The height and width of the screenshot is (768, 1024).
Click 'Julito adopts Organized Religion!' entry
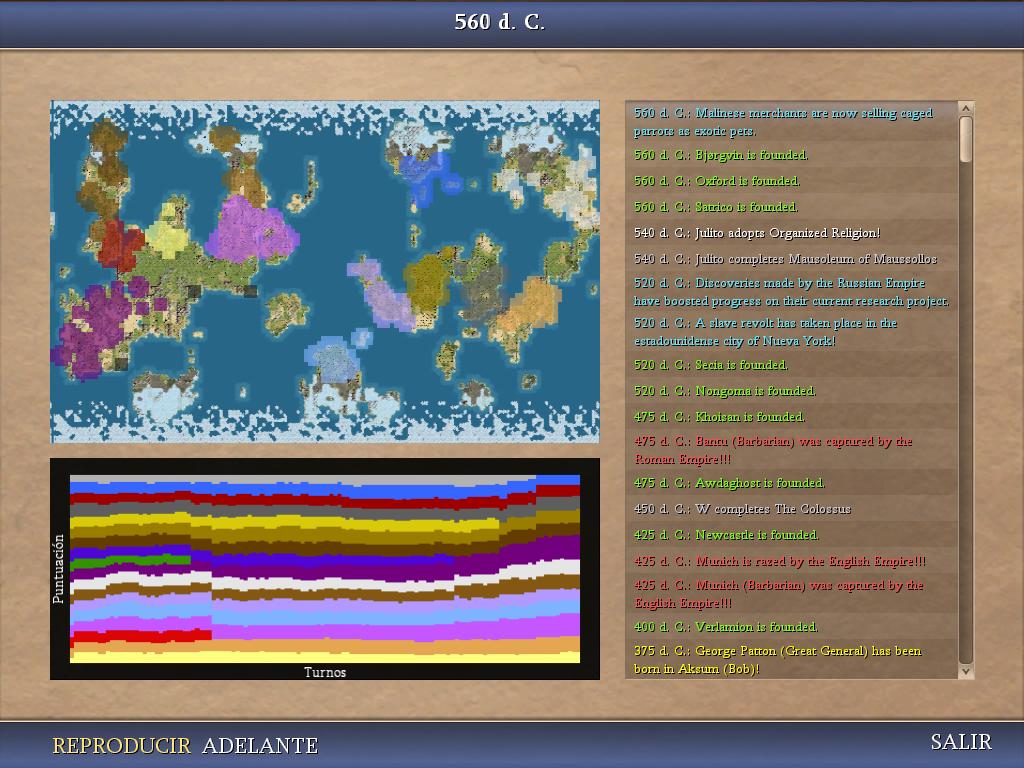[x=757, y=233]
